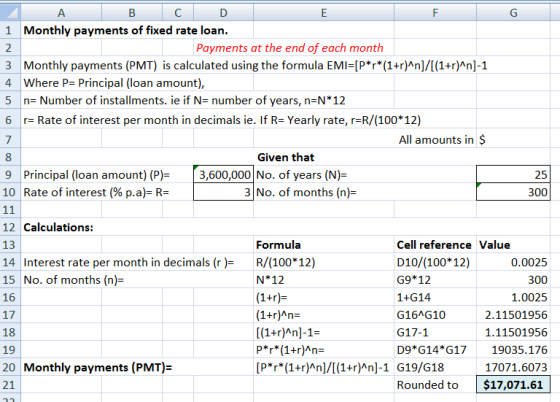Viewport: 560px width, 402px height.
Task: Select row 7 header
Action: coord(10,139)
